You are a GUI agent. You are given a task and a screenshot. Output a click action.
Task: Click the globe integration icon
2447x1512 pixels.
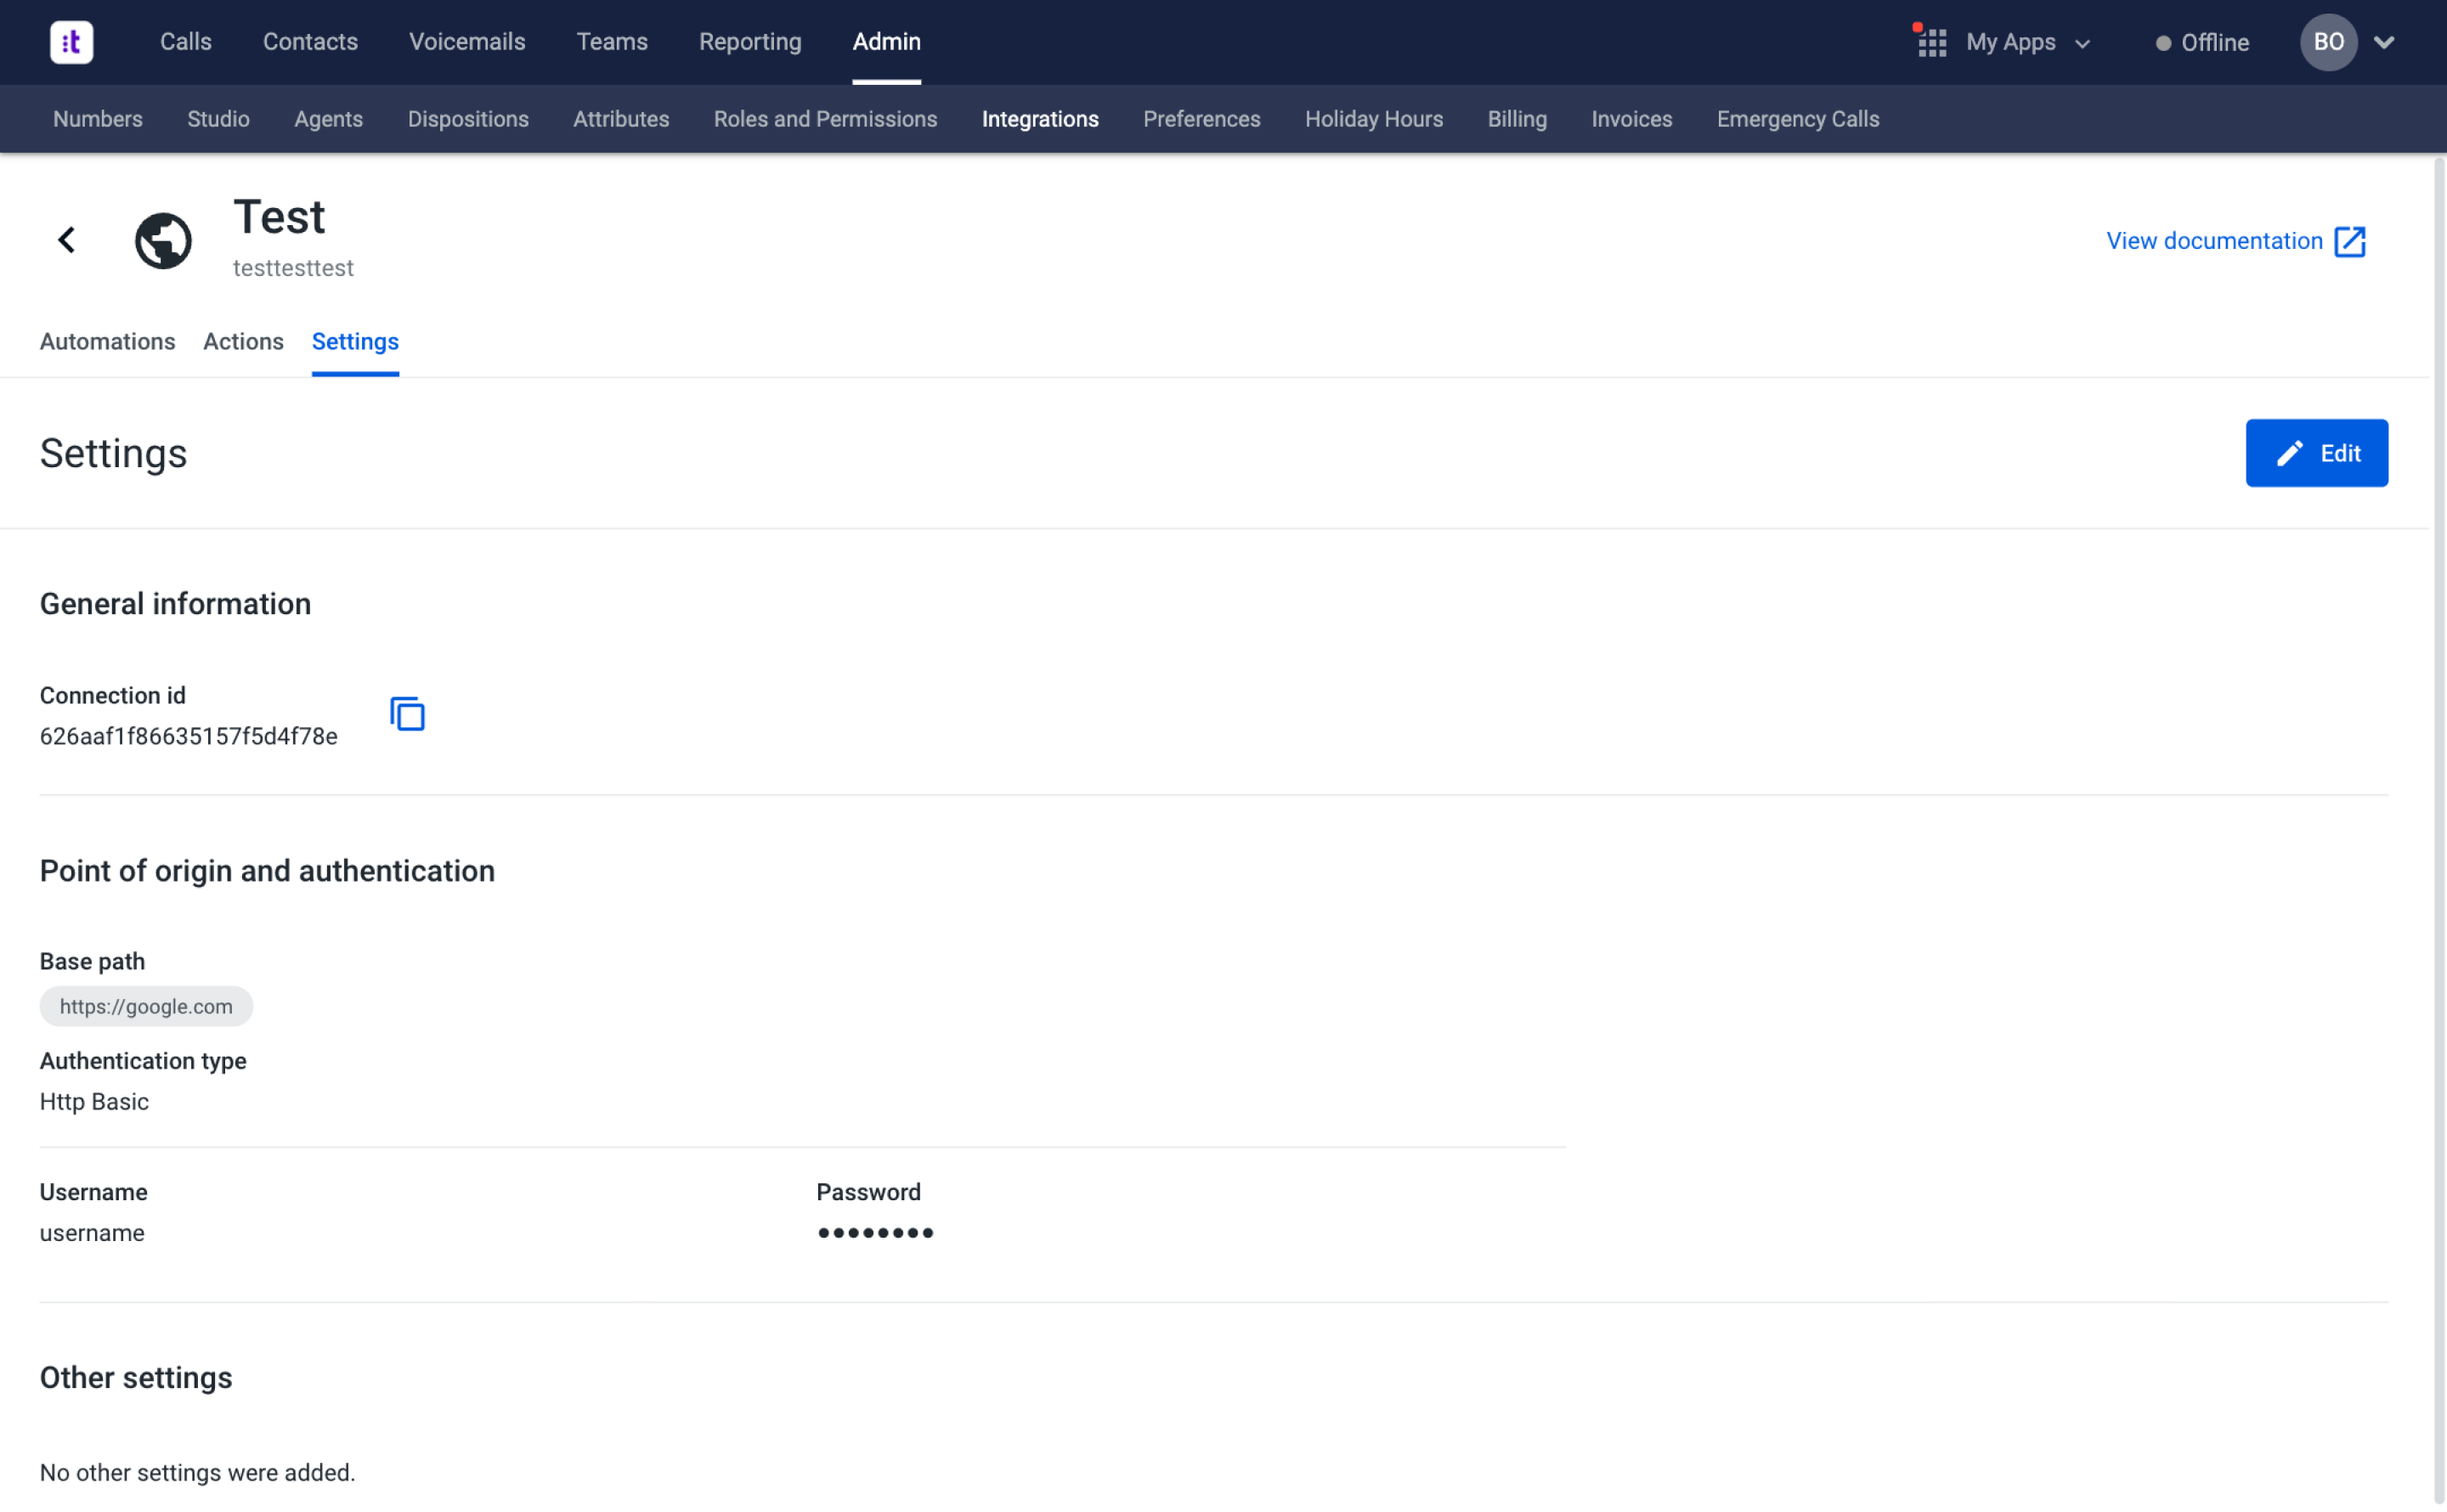click(163, 240)
